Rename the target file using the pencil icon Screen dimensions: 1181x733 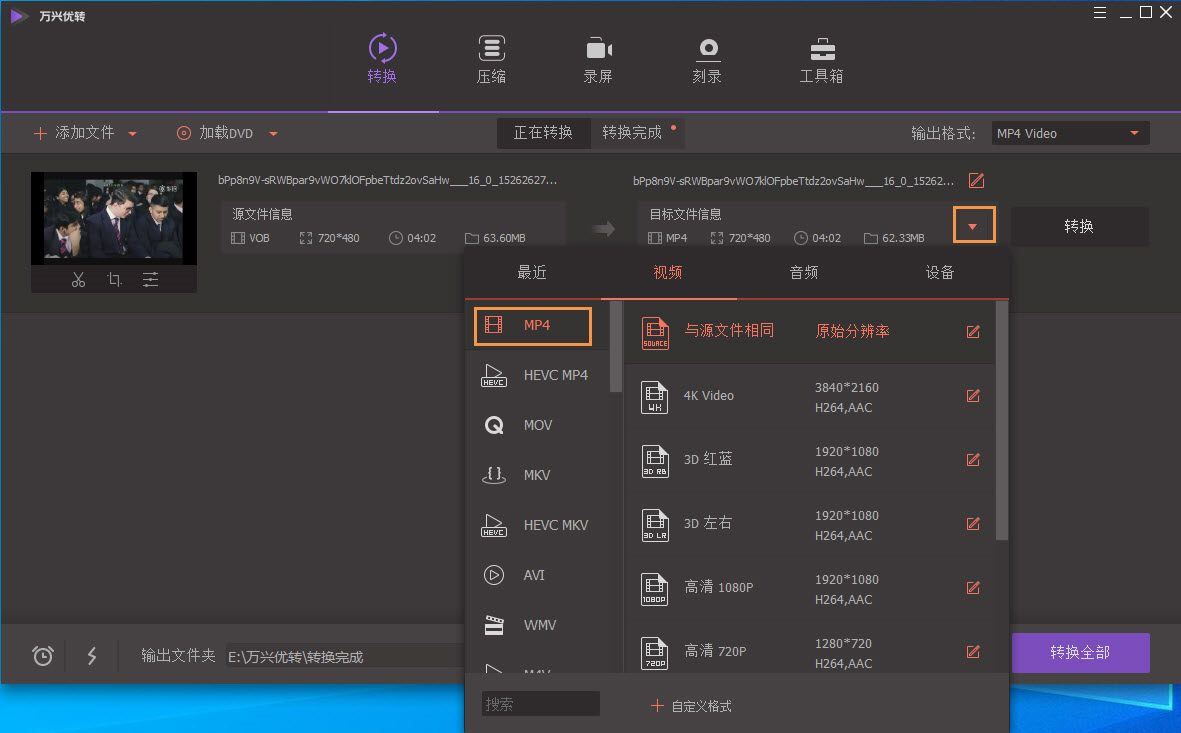(x=976, y=181)
